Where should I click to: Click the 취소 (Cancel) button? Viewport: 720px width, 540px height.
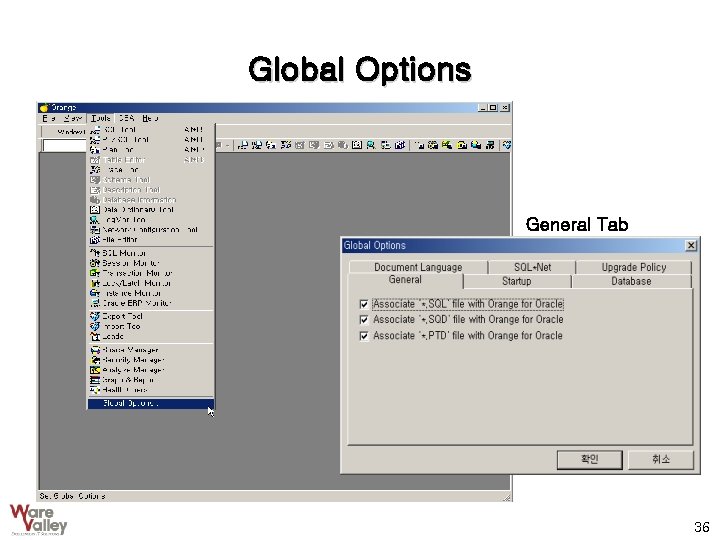[x=661, y=459]
